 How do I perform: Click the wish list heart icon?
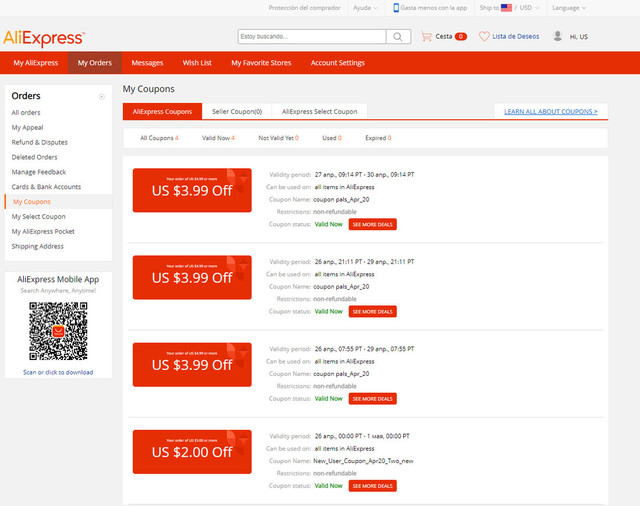pyautogui.click(x=484, y=36)
